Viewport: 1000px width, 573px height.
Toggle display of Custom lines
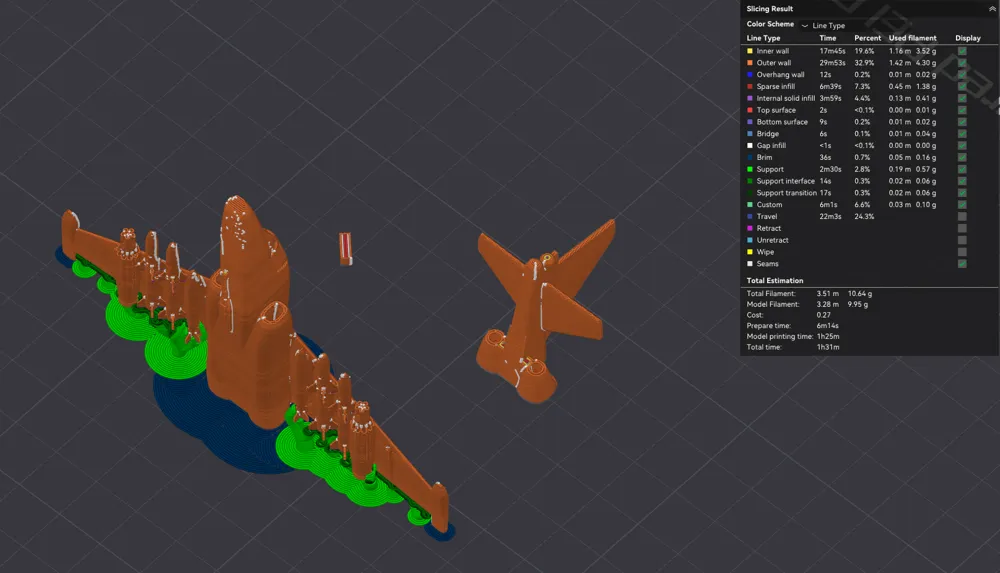pos(962,205)
